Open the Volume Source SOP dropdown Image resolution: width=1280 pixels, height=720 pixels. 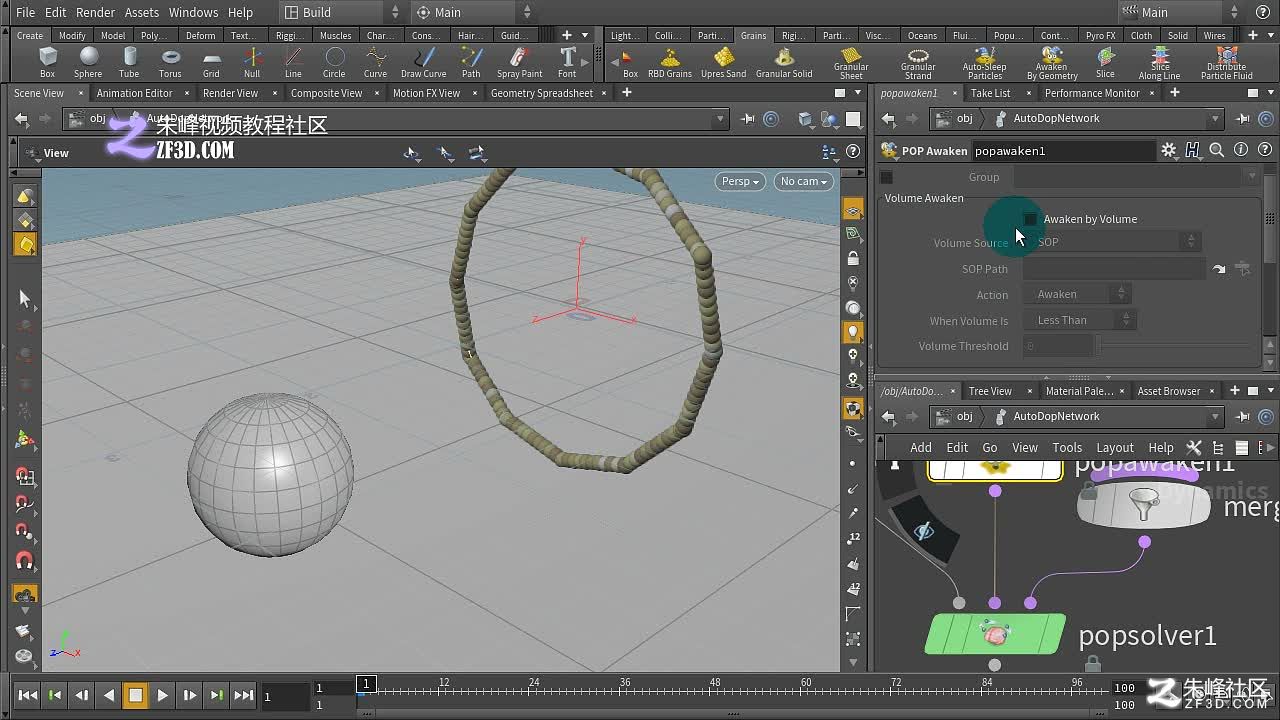coord(1111,242)
